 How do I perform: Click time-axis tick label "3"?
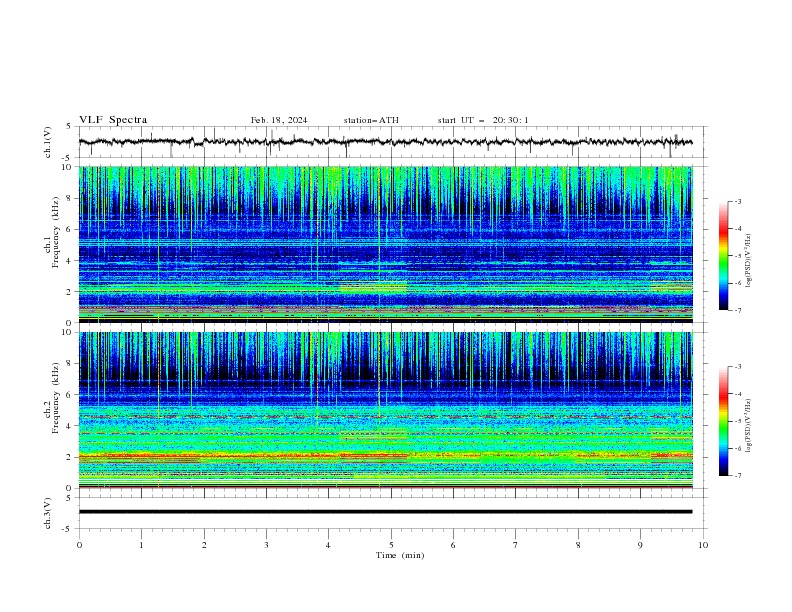(x=266, y=545)
